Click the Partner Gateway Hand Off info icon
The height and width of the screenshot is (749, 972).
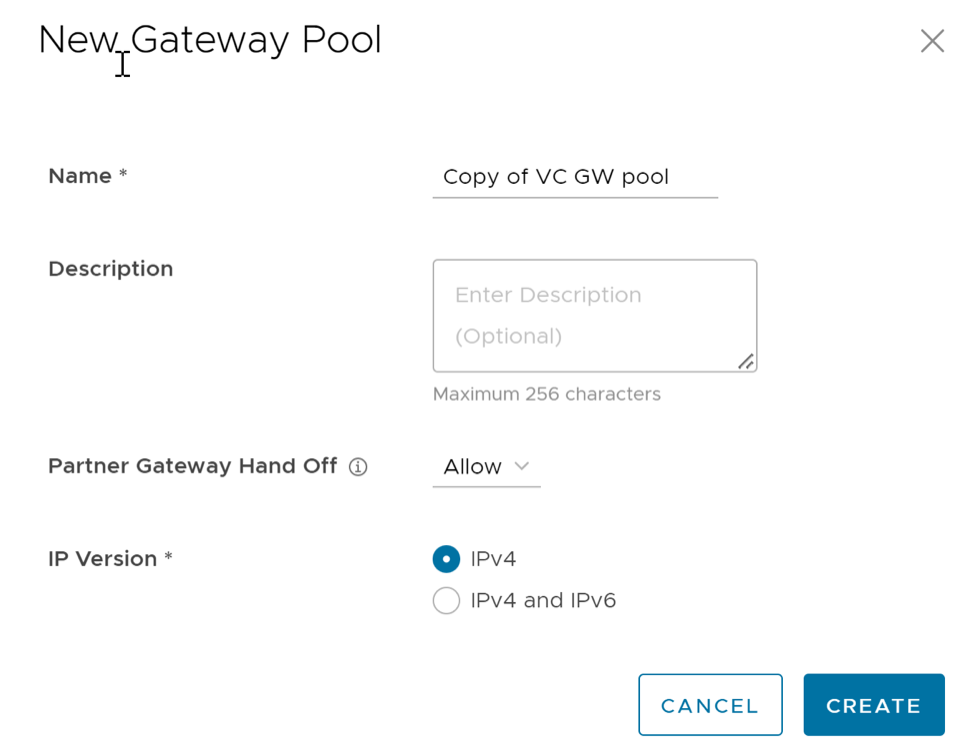tap(358, 467)
